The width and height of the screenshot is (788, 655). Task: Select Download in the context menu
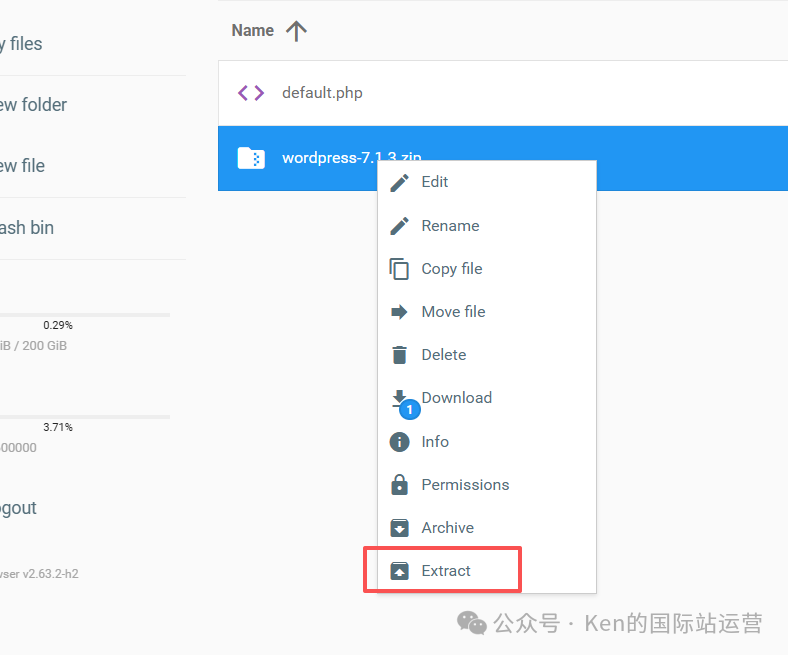(x=487, y=398)
